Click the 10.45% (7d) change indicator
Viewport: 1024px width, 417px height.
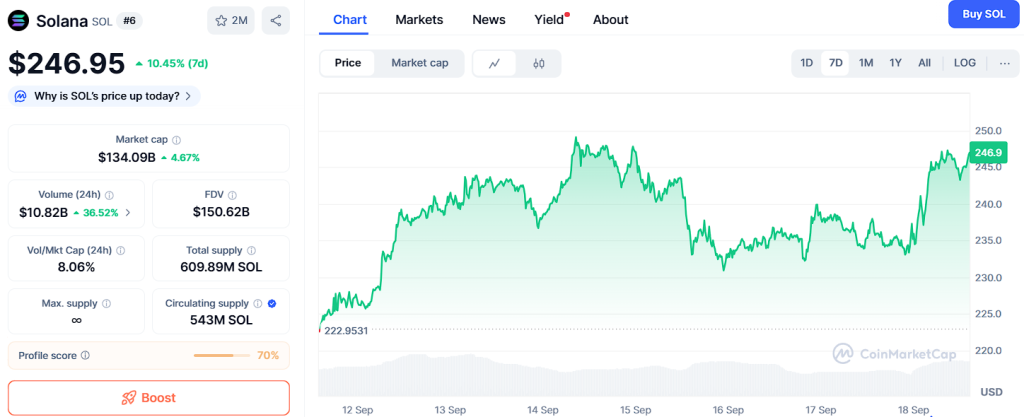(x=172, y=63)
